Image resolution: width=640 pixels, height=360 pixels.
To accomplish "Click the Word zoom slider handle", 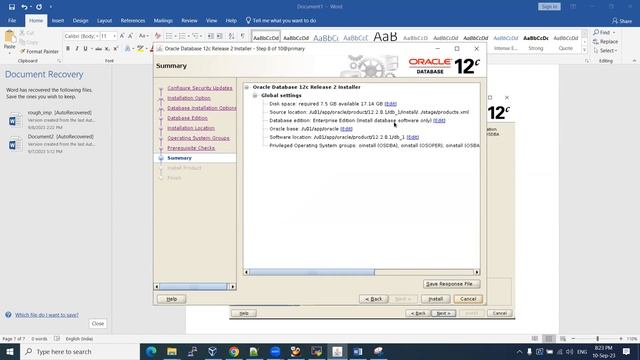I will click(598, 339).
